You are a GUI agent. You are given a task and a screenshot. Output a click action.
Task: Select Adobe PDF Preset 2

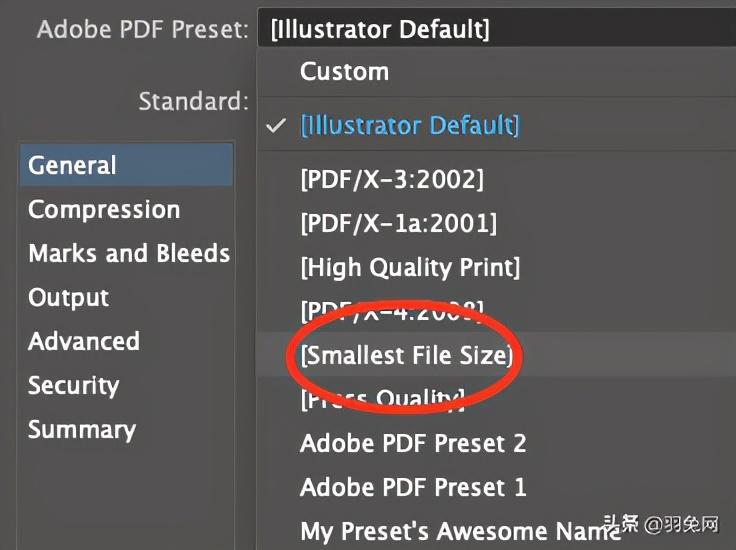coord(412,443)
